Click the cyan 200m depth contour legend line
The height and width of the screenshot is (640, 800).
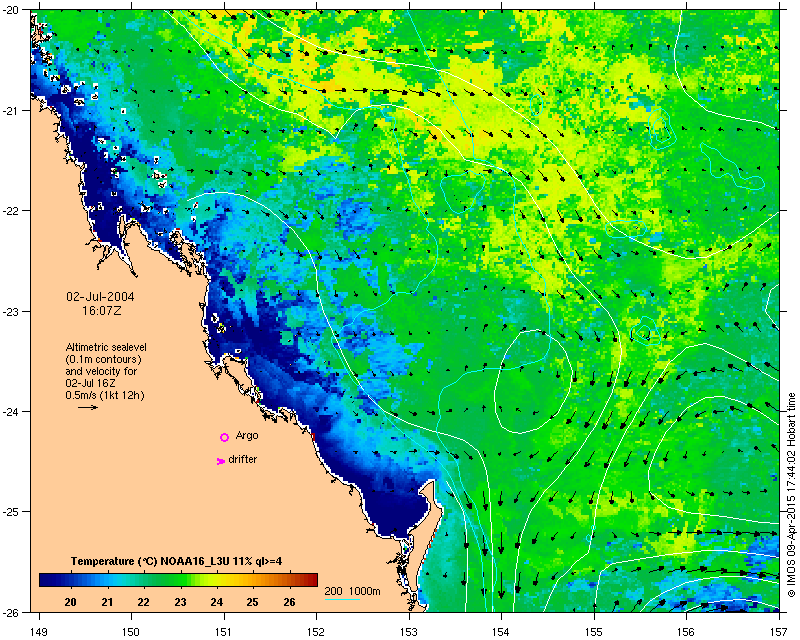click(342, 599)
